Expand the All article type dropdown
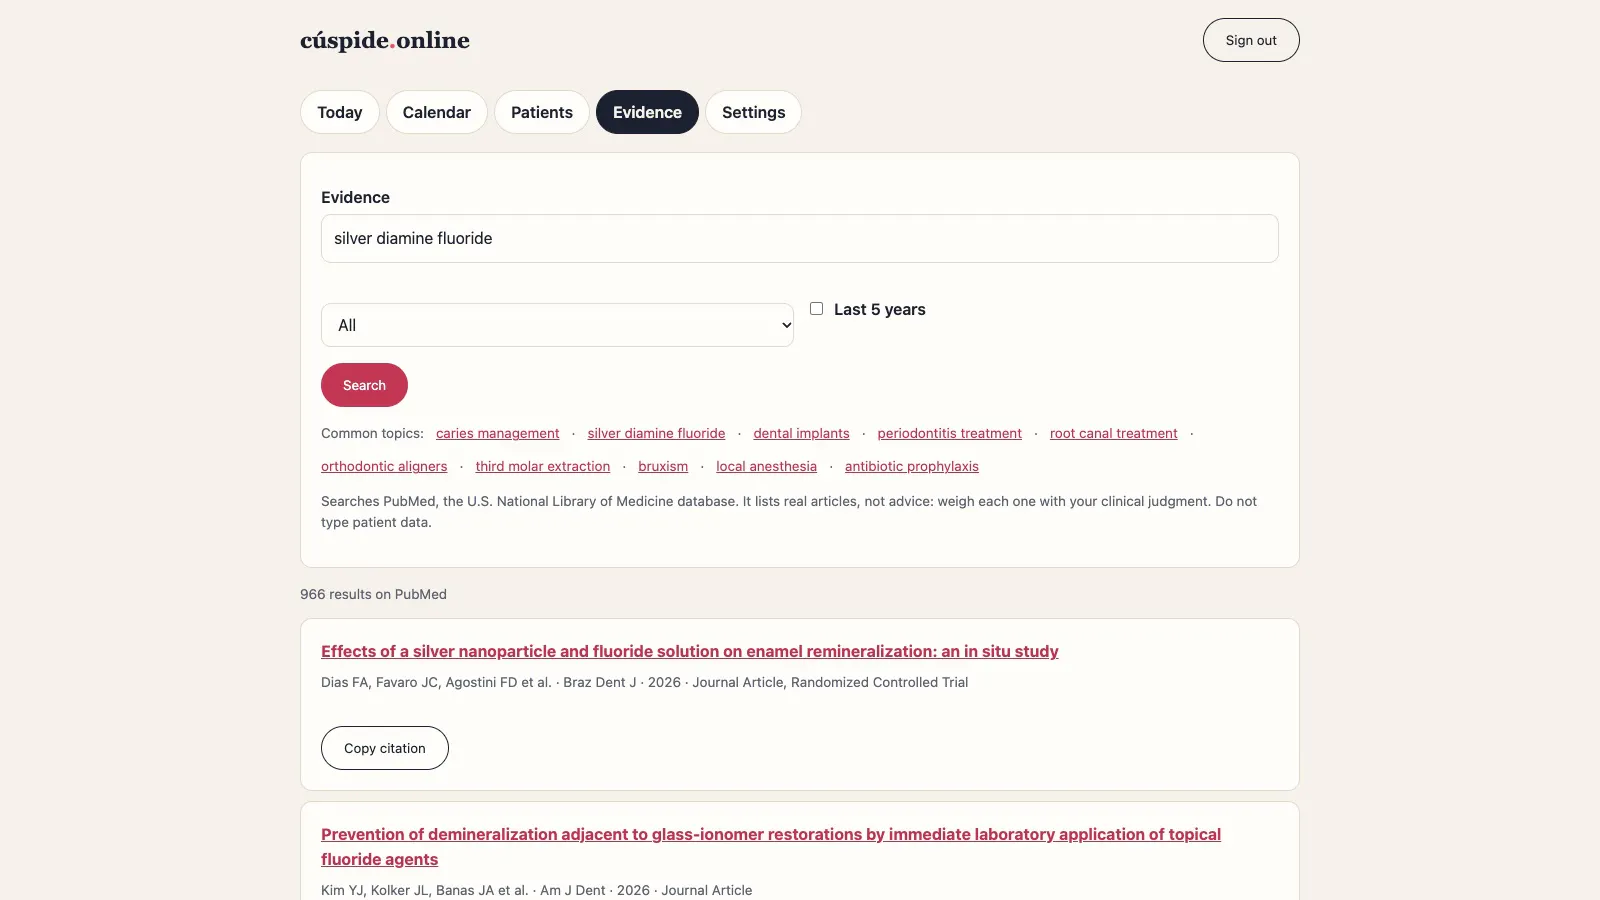Image resolution: width=1600 pixels, height=900 pixels. click(557, 325)
